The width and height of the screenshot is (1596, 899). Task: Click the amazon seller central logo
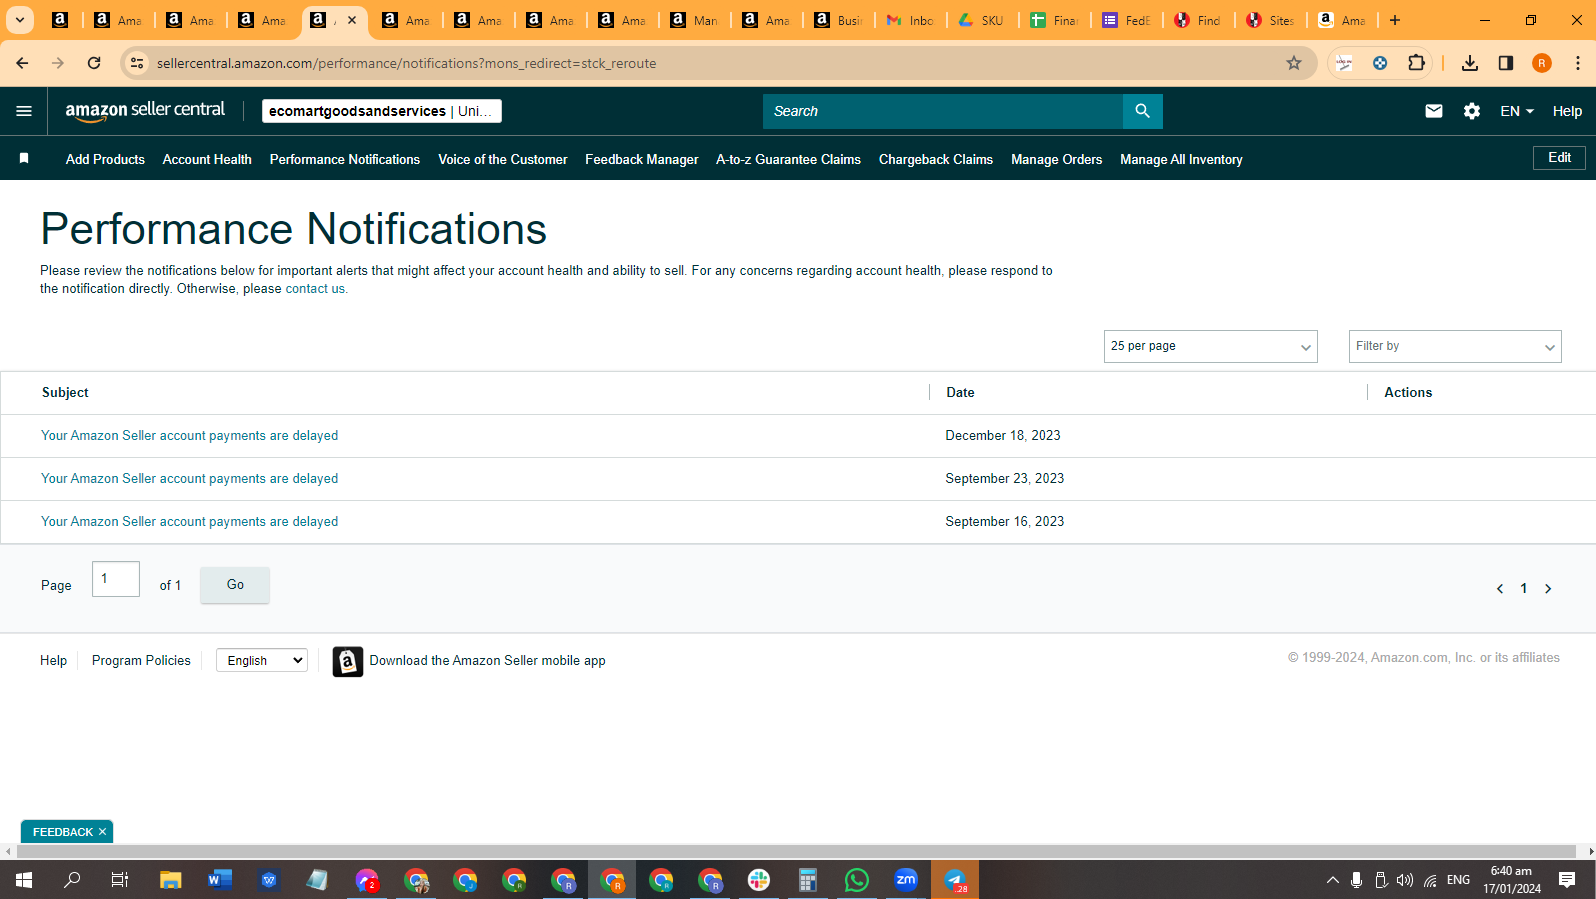(145, 111)
